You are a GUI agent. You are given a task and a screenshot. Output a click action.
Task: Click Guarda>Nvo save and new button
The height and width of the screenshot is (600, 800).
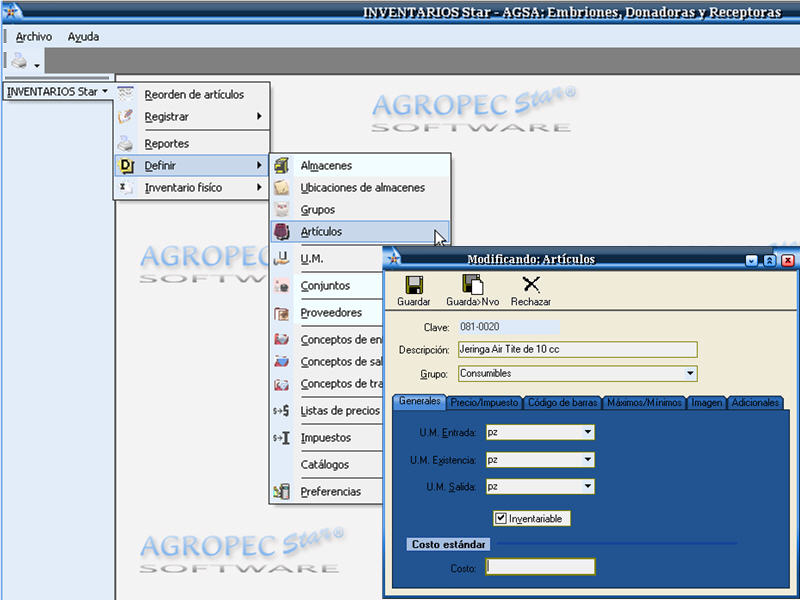[x=472, y=291]
